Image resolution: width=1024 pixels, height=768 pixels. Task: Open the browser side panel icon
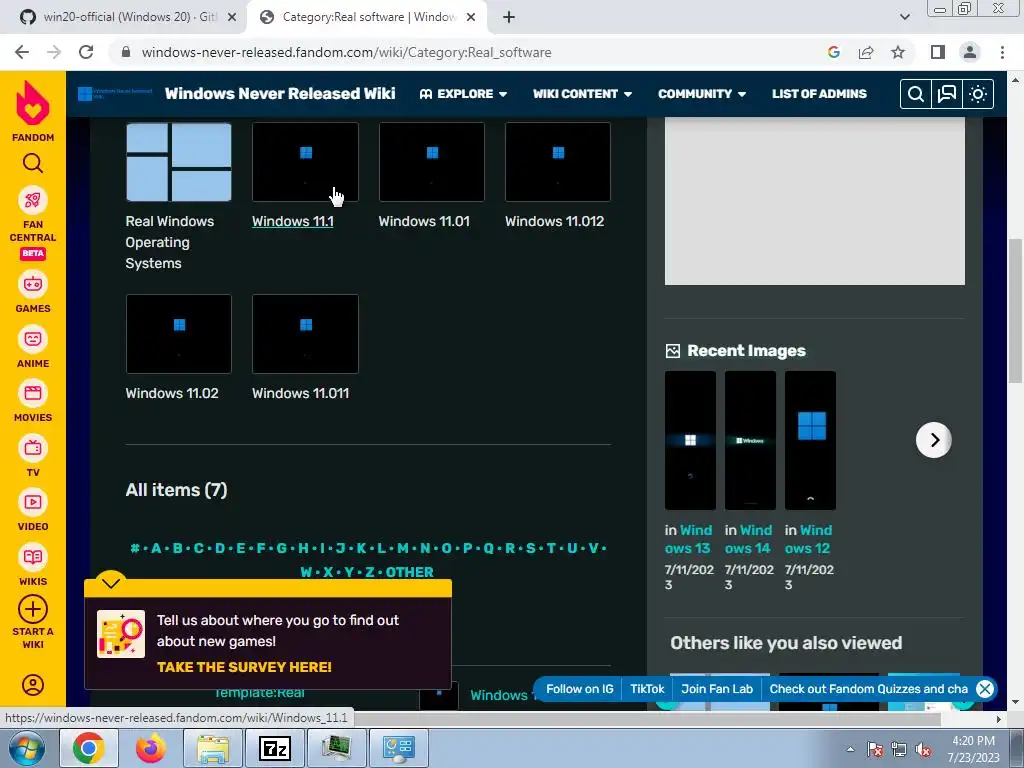tap(938, 52)
